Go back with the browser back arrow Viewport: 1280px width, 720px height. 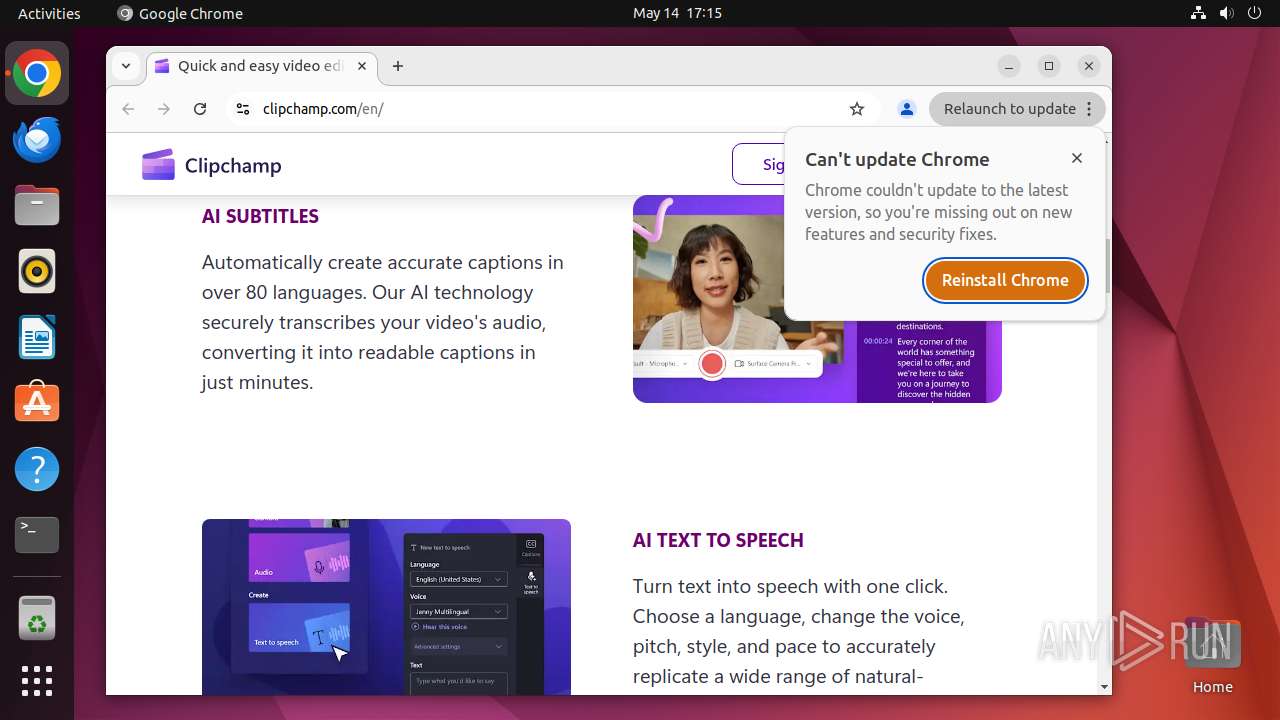pyautogui.click(x=128, y=109)
